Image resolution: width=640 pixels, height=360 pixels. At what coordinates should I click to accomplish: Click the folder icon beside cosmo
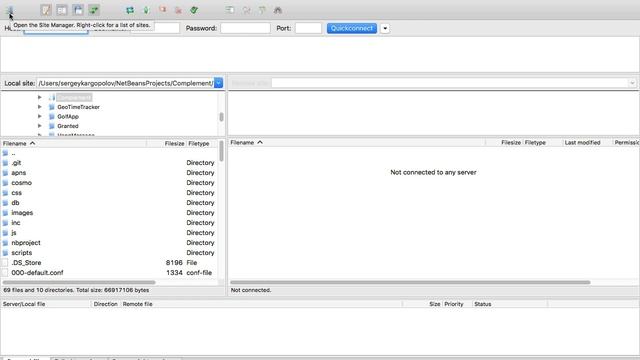[x=5, y=183]
